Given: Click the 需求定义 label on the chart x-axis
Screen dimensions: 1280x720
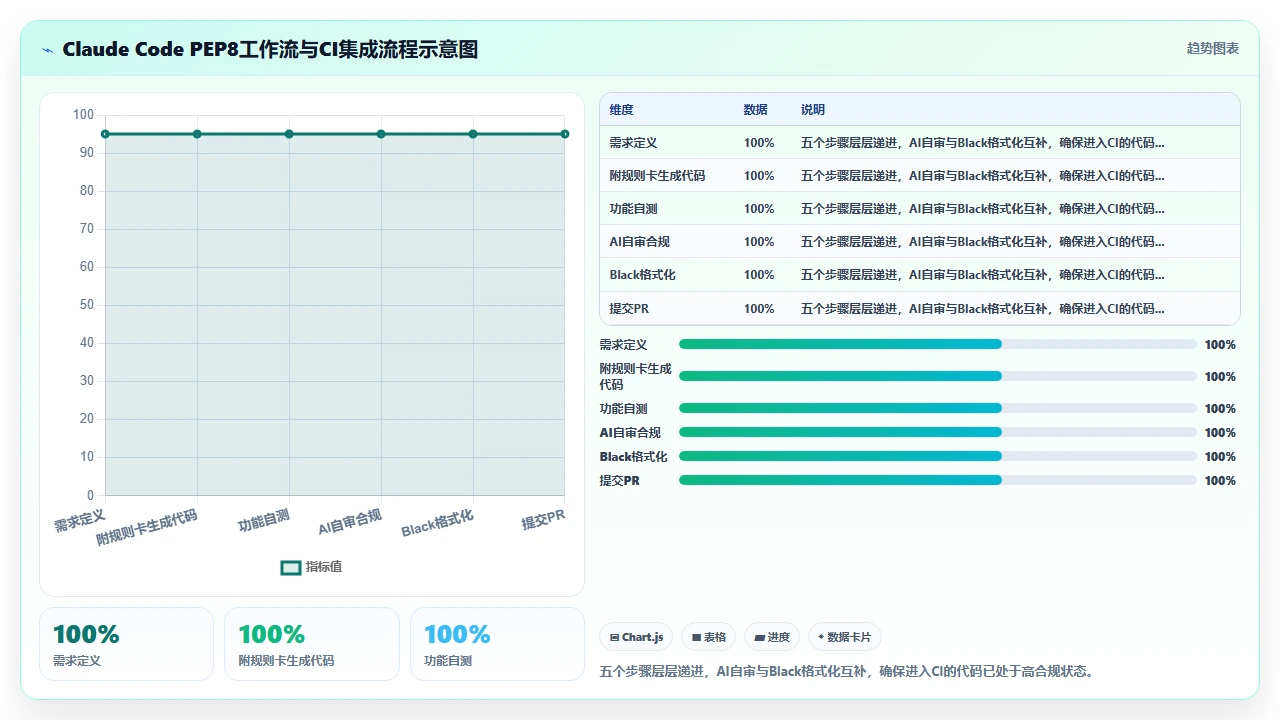Looking at the screenshot, I should (79, 520).
